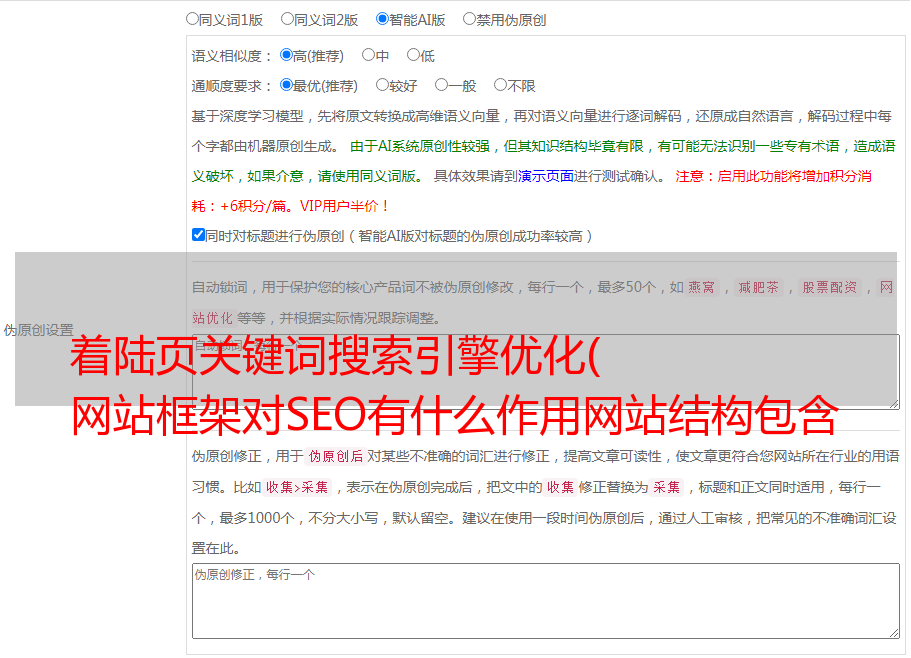Viewport: 911px width, 658px height.
Task: Set 通顺度要求 to 最优(推荐)
Action: coord(286,85)
